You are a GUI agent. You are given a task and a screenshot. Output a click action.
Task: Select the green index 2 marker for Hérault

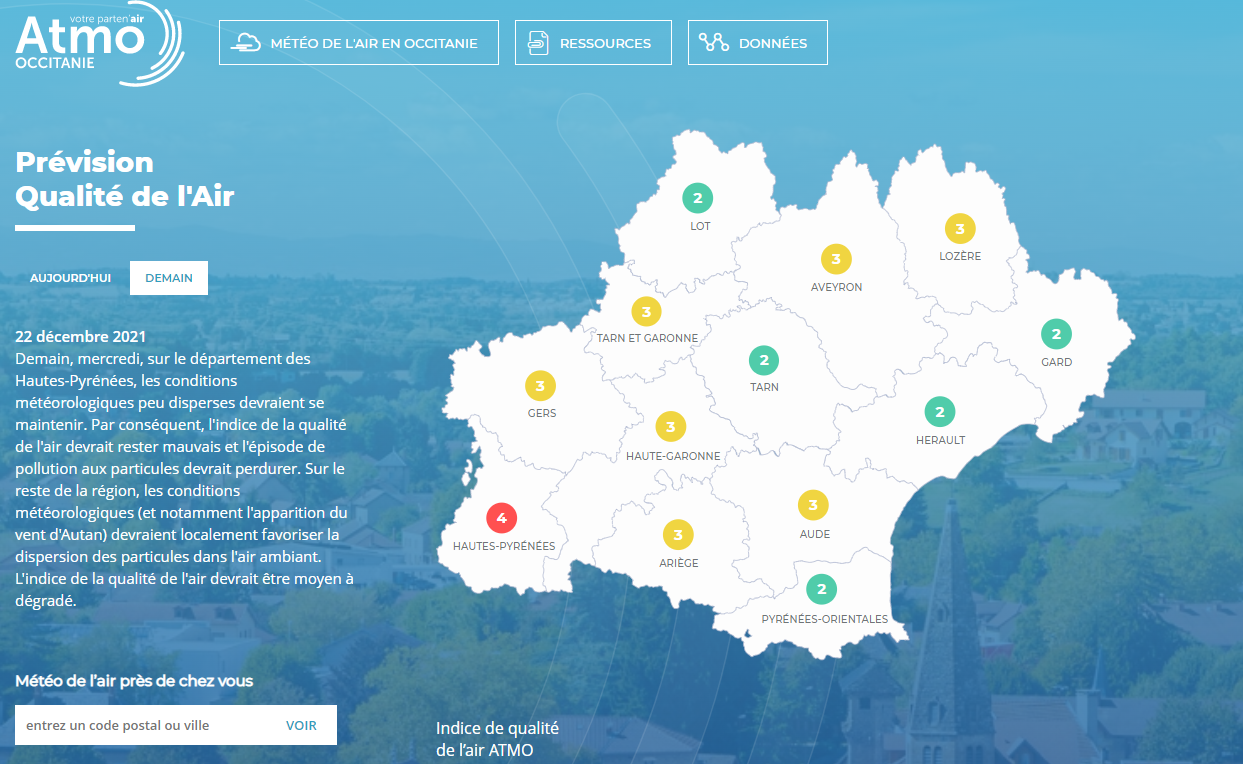[939, 411]
